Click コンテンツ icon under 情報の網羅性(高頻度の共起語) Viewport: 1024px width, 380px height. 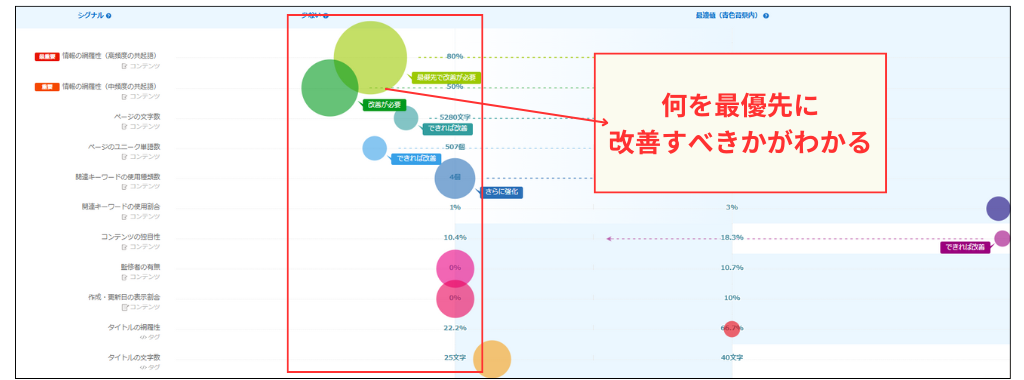(124, 66)
